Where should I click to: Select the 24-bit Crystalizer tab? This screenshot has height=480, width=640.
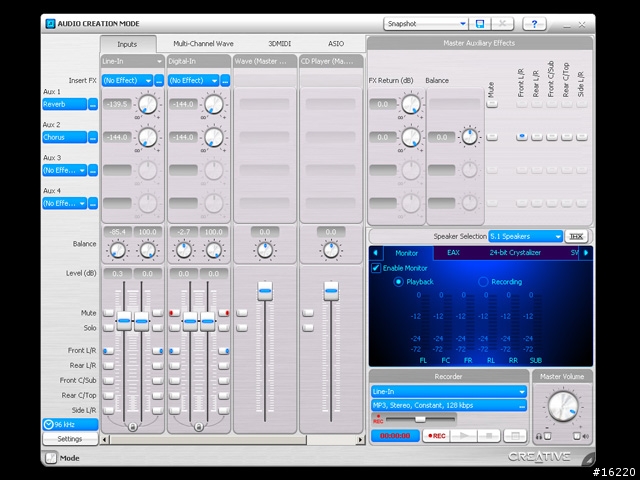coord(515,253)
